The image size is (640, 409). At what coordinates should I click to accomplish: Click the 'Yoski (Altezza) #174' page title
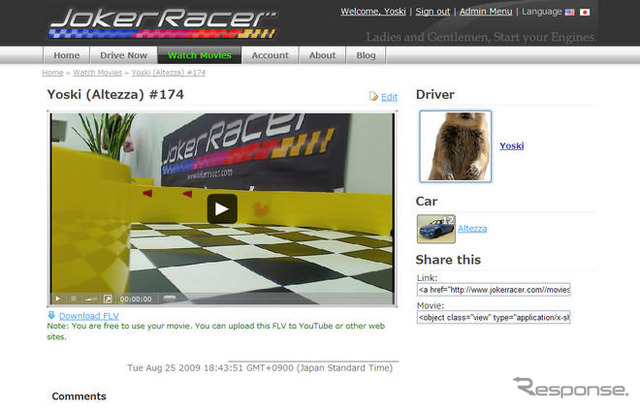point(116,95)
